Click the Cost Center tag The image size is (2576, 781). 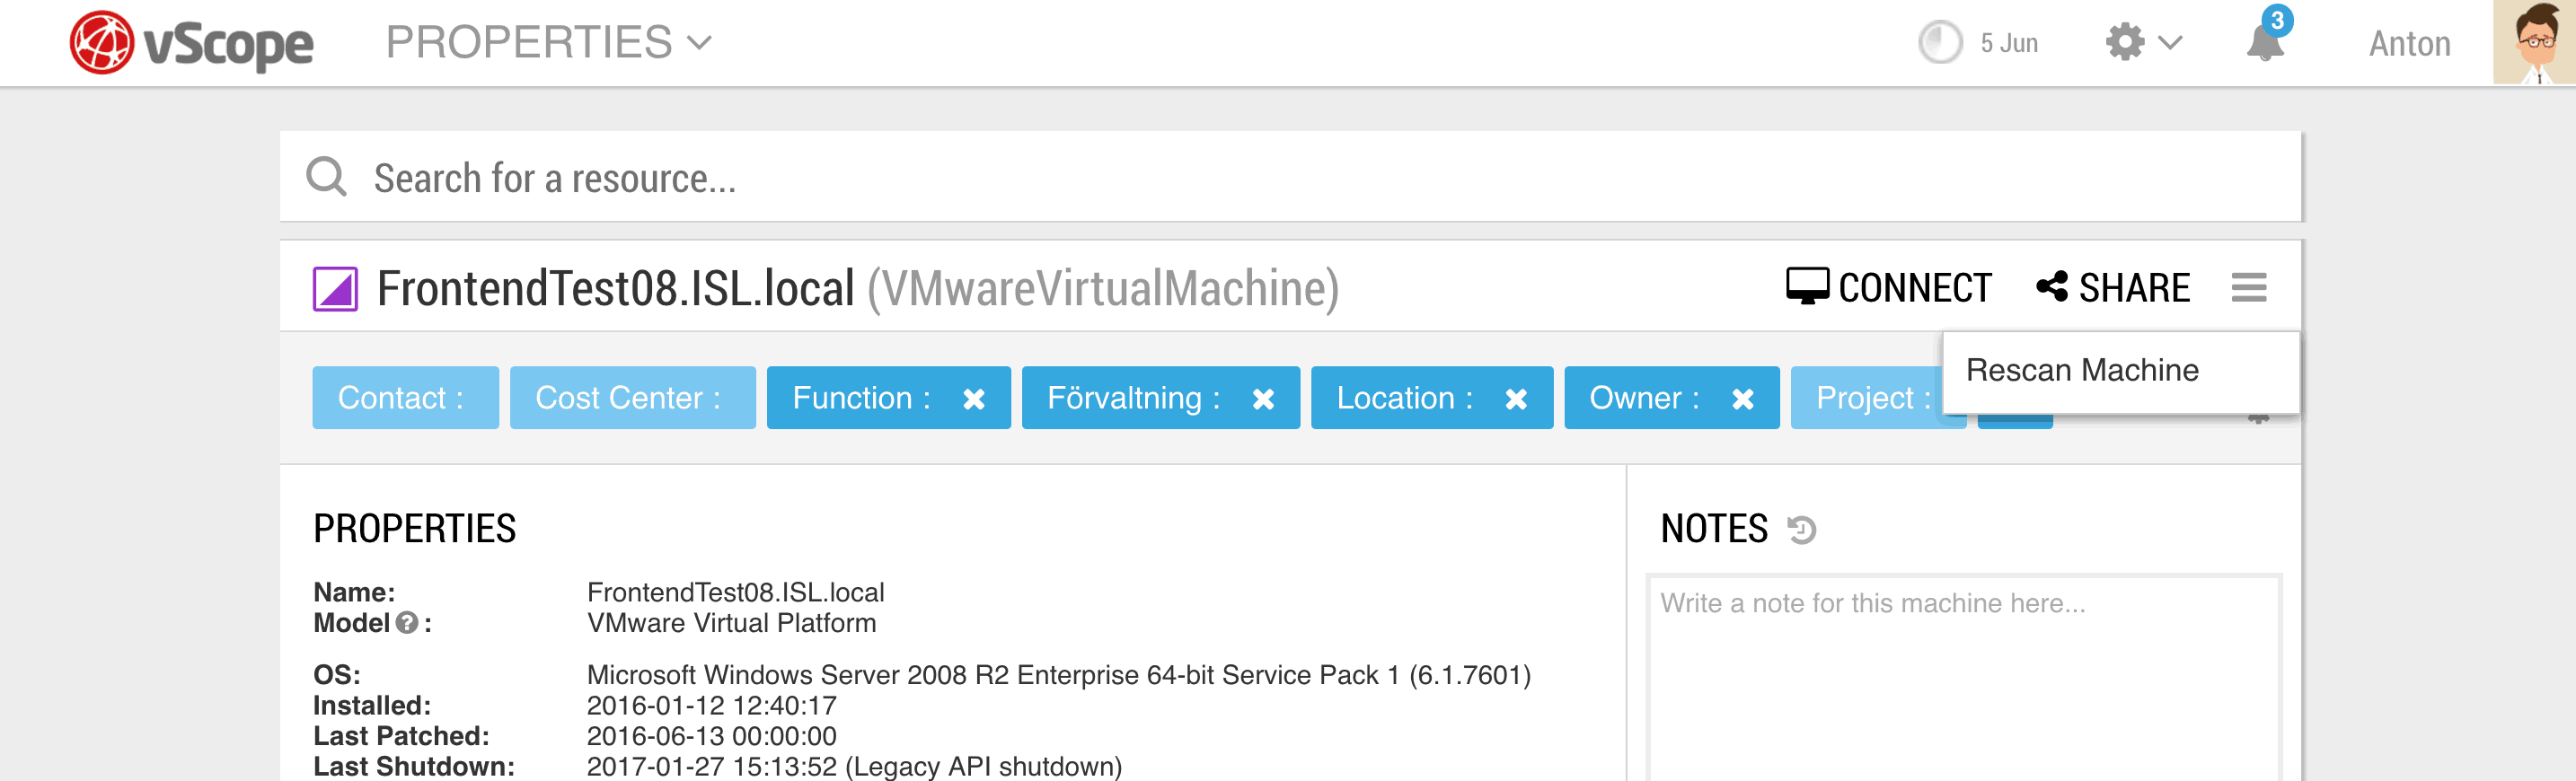[x=632, y=398]
